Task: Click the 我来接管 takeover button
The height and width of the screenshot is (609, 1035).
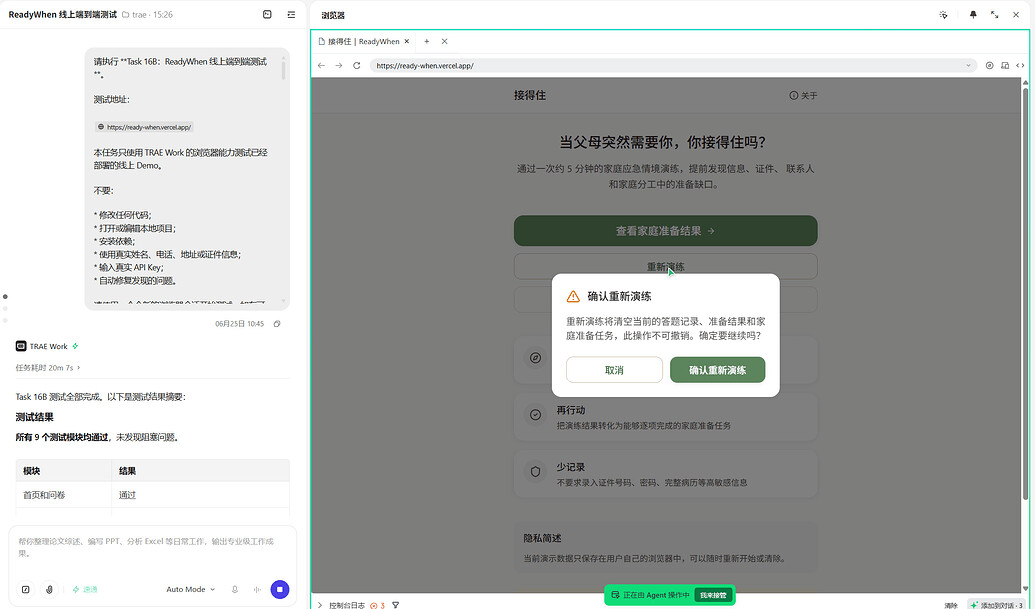Action: point(713,595)
